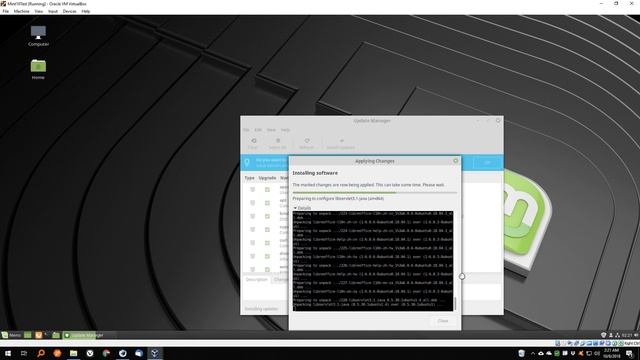Sort by the Upgrade column header
640x360 pixels.
[267, 178]
